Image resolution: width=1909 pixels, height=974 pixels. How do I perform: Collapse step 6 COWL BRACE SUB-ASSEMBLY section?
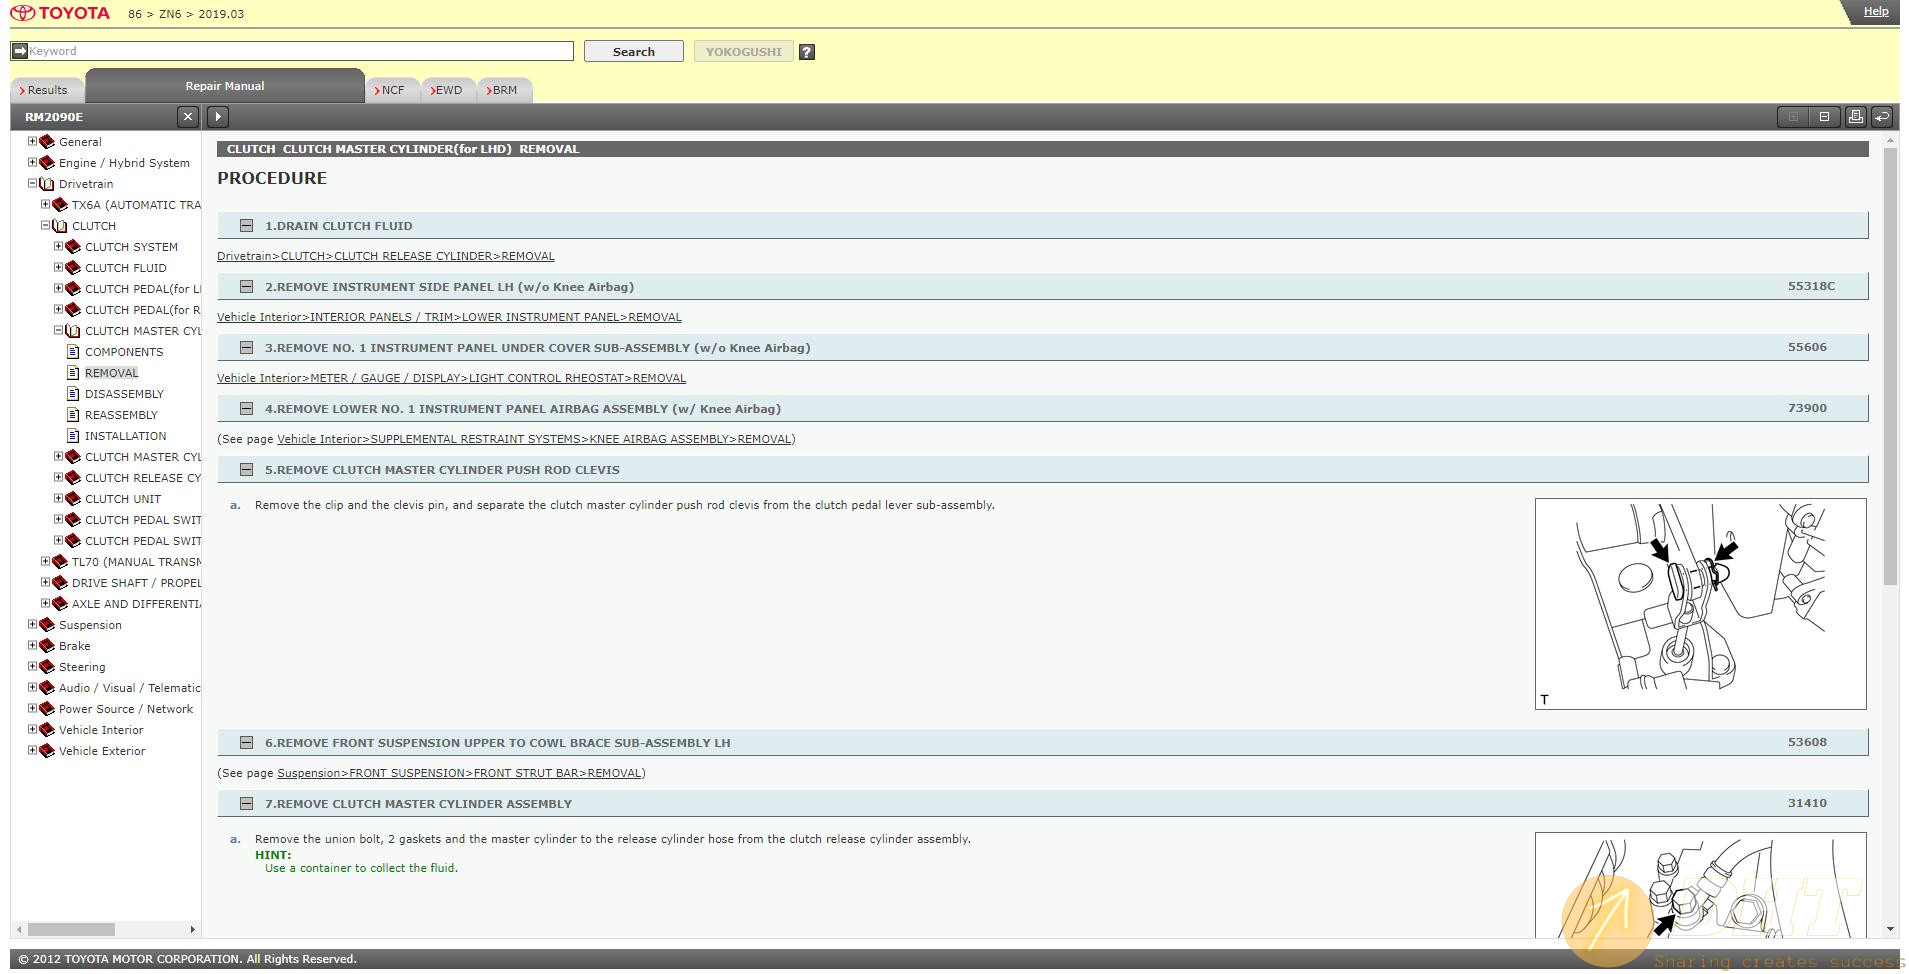click(x=246, y=743)
